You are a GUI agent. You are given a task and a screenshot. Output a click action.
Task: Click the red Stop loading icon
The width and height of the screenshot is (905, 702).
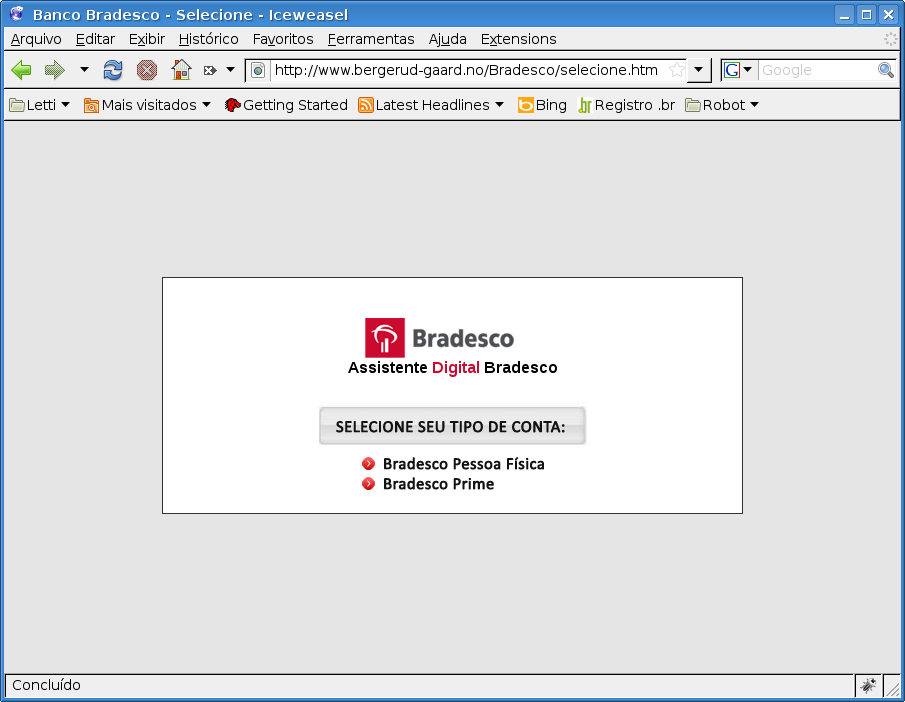(147, 70)
